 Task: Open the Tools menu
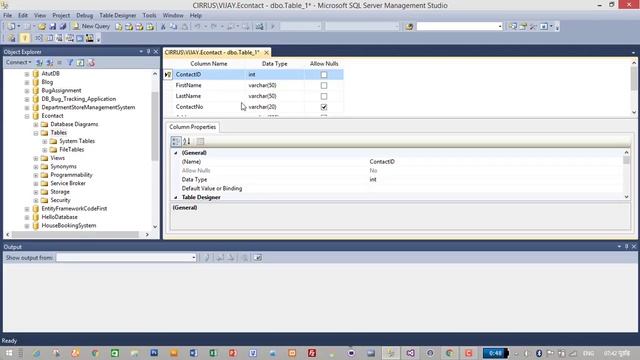(x=149, y=16)
